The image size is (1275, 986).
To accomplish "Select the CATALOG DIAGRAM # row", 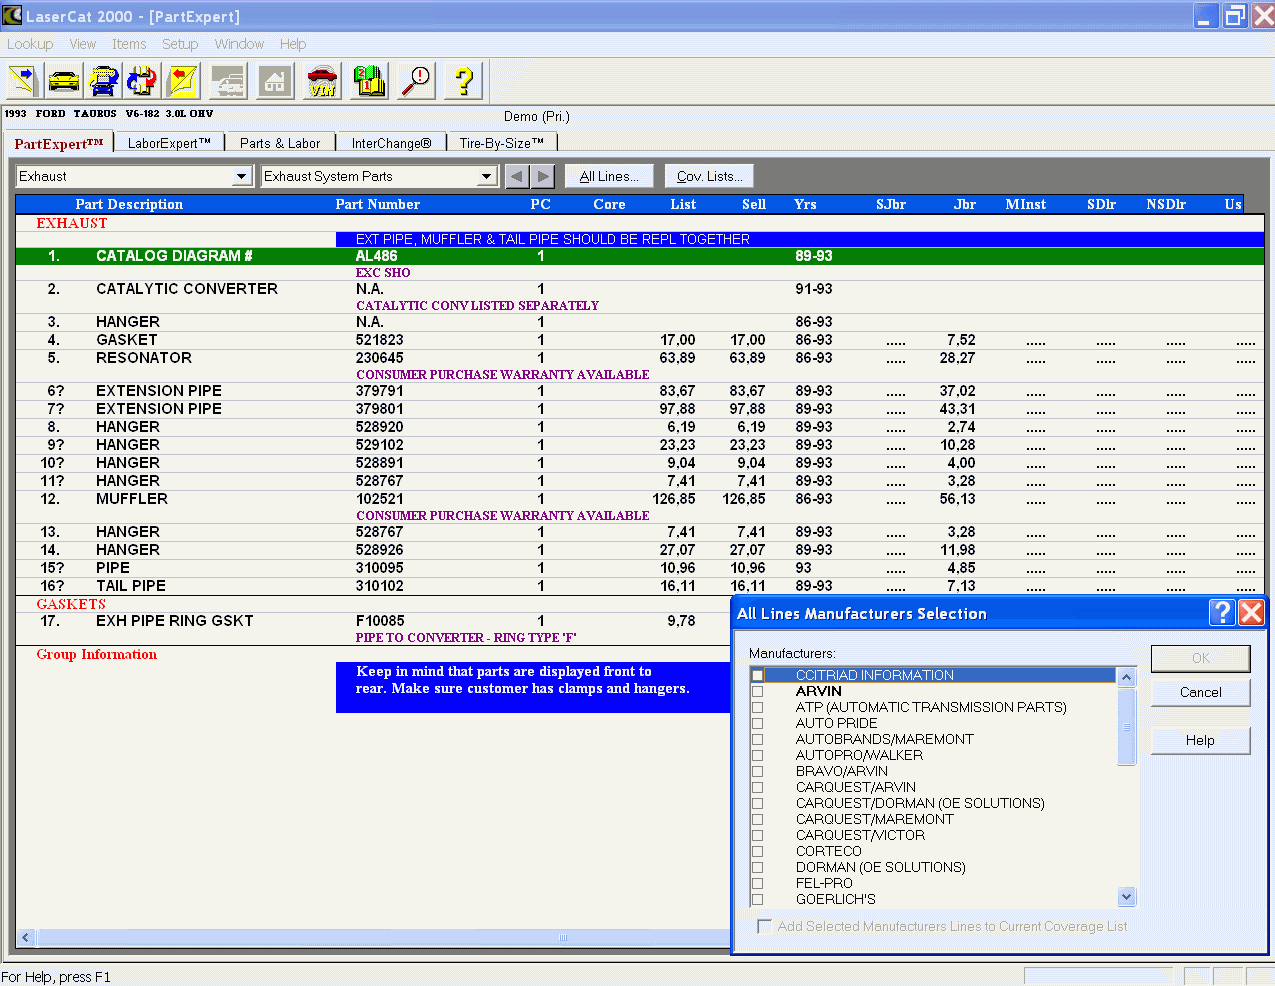I will point(640,256).
